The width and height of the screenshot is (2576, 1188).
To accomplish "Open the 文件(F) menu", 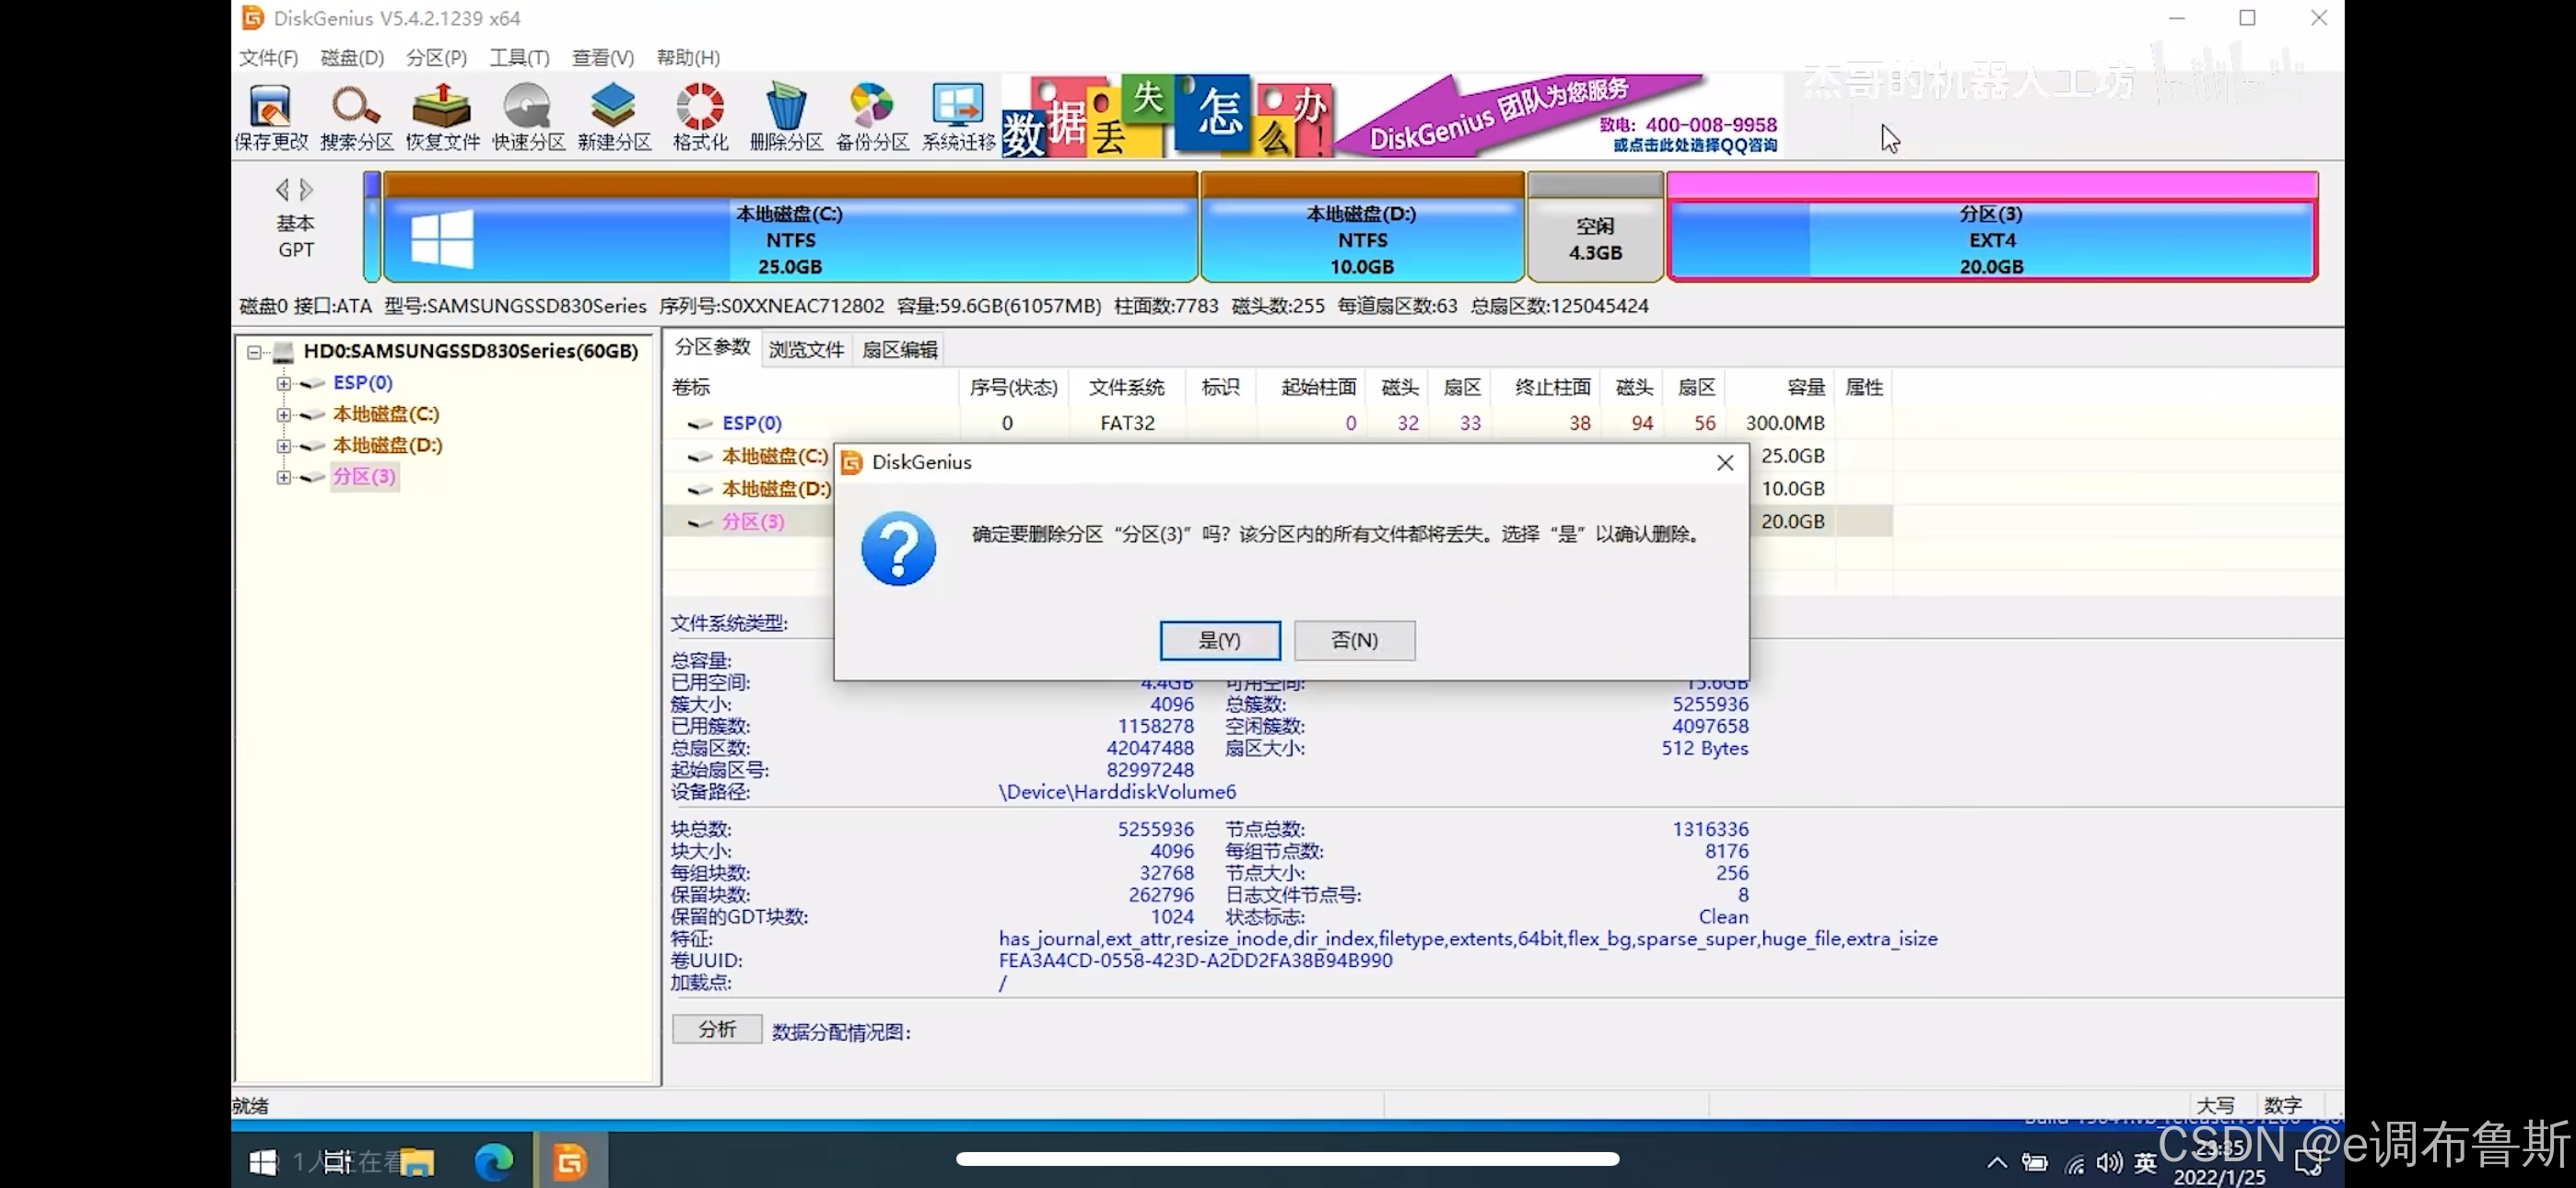I will point(268,58).
